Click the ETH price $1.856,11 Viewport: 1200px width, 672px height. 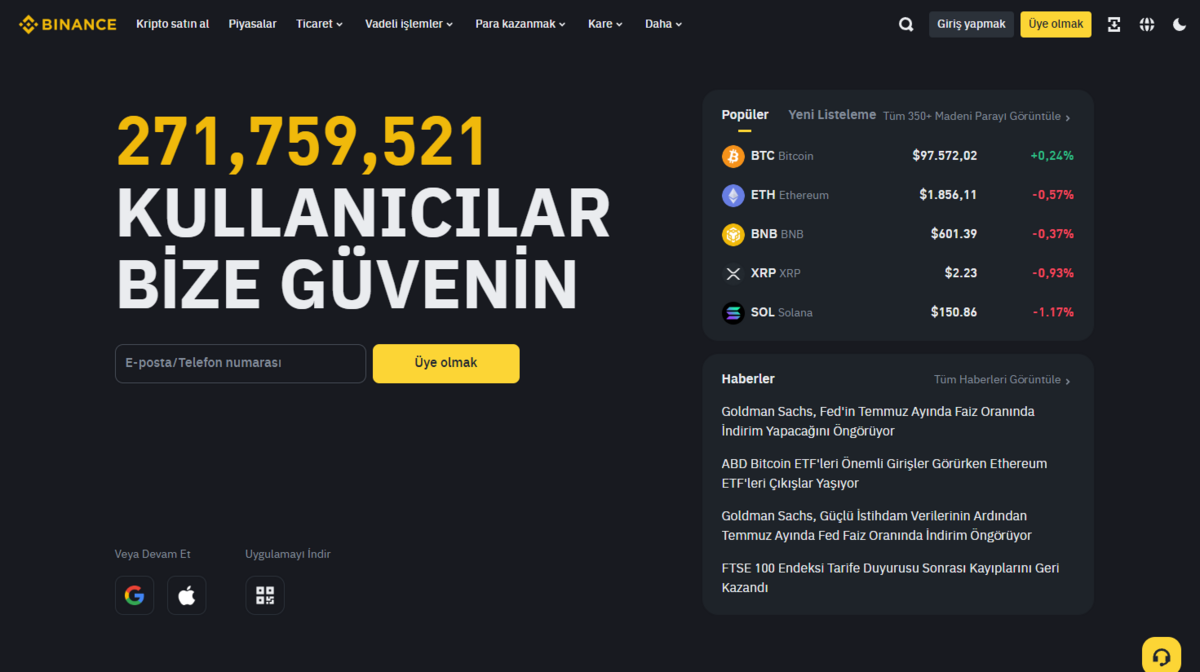[x=948, y=195]
